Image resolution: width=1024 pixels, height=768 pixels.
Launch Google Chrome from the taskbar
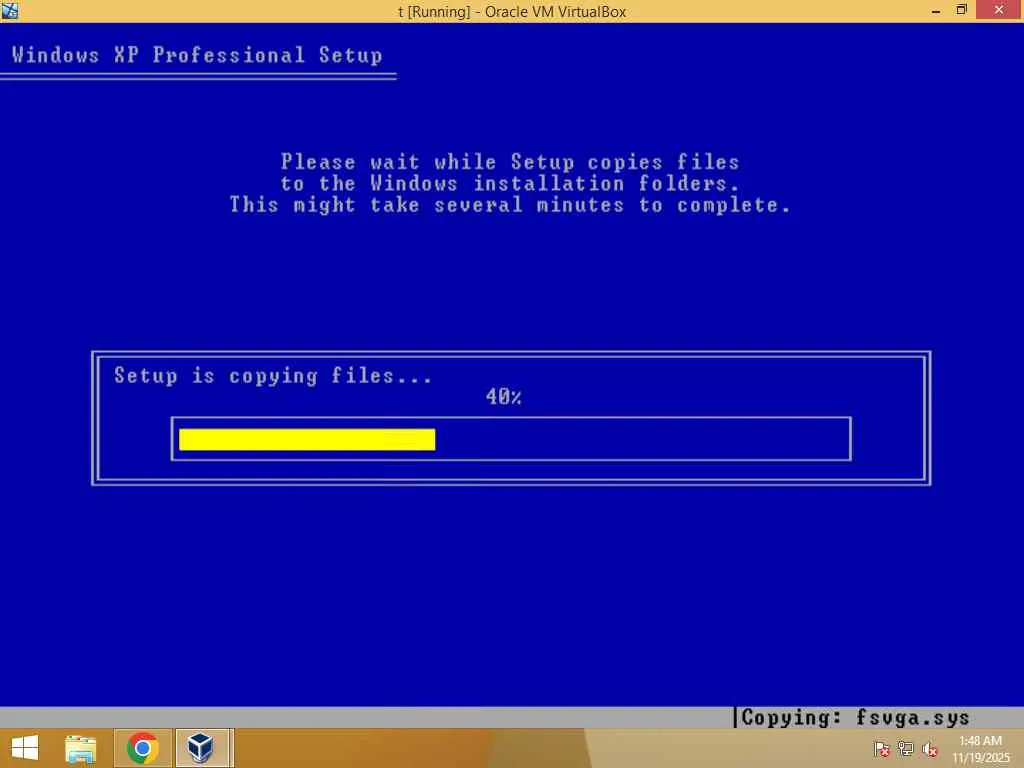point(142,748)
